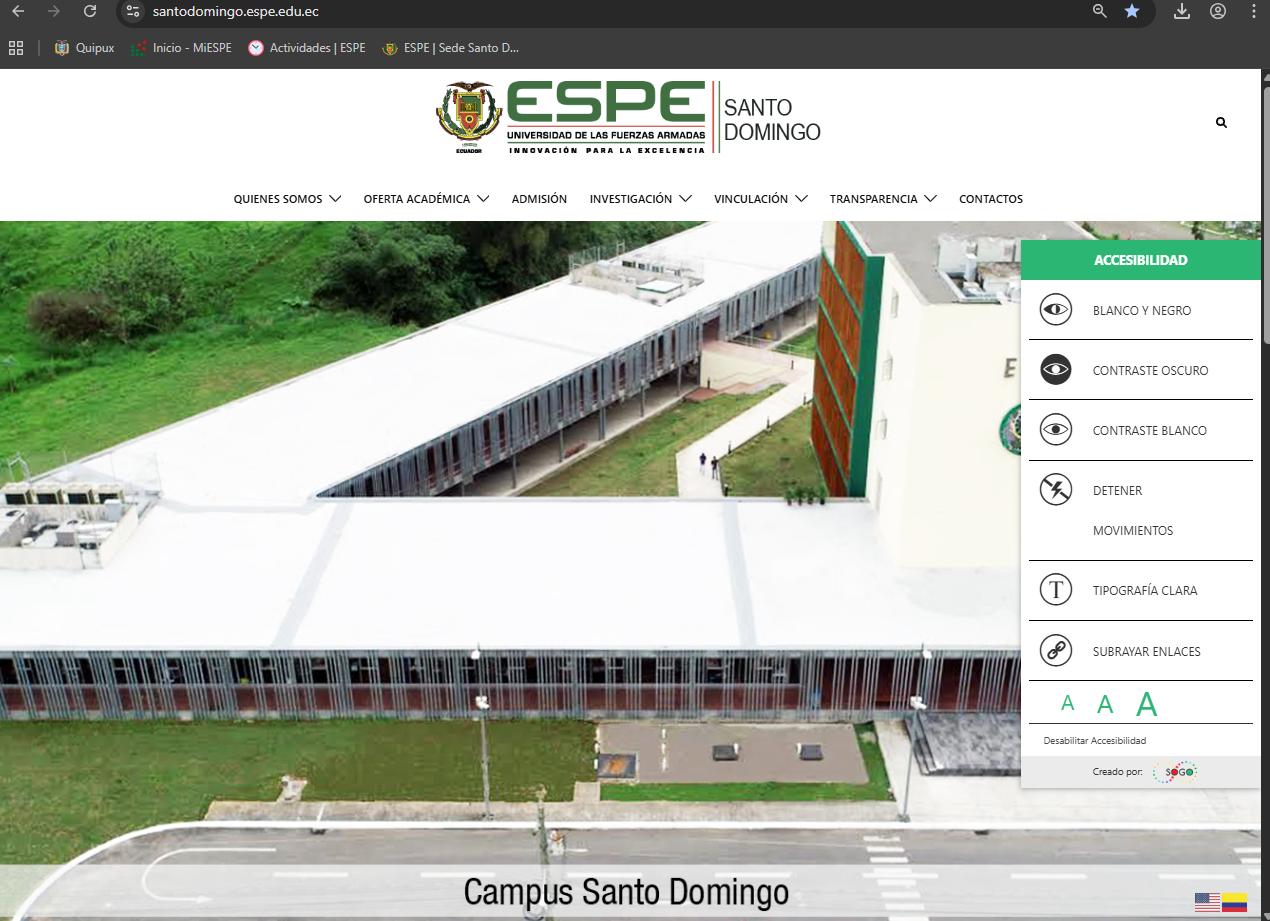This screenshot has width=1270, height=921.
Task: Click the browser address bar
Action: [x=400, y=14]
